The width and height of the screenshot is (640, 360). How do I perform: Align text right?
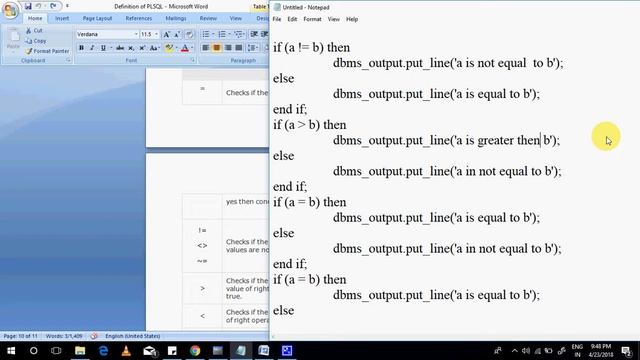coord(228,48)
